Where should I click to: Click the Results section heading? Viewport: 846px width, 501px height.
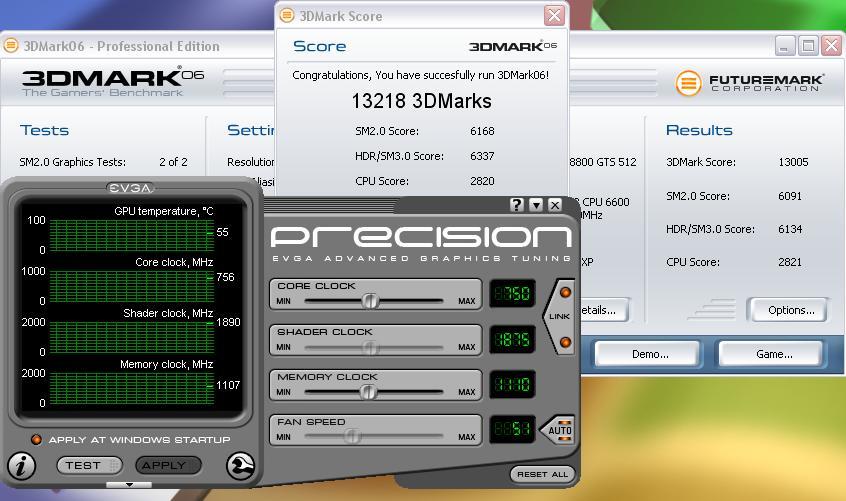point(699,130)
